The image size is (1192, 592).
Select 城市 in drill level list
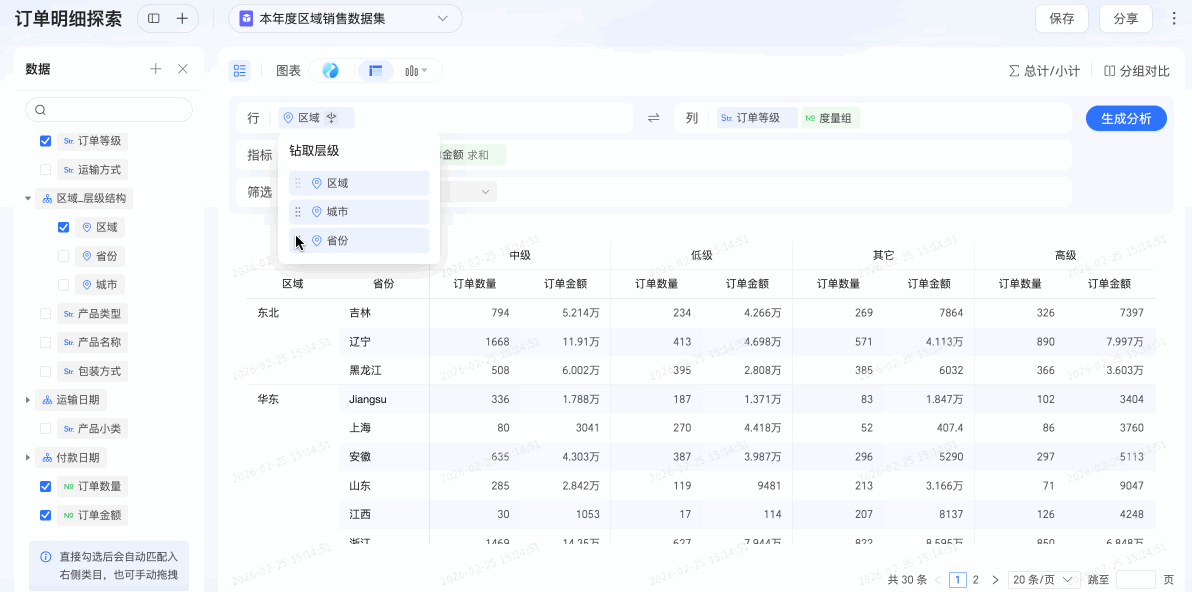(359, 212)
